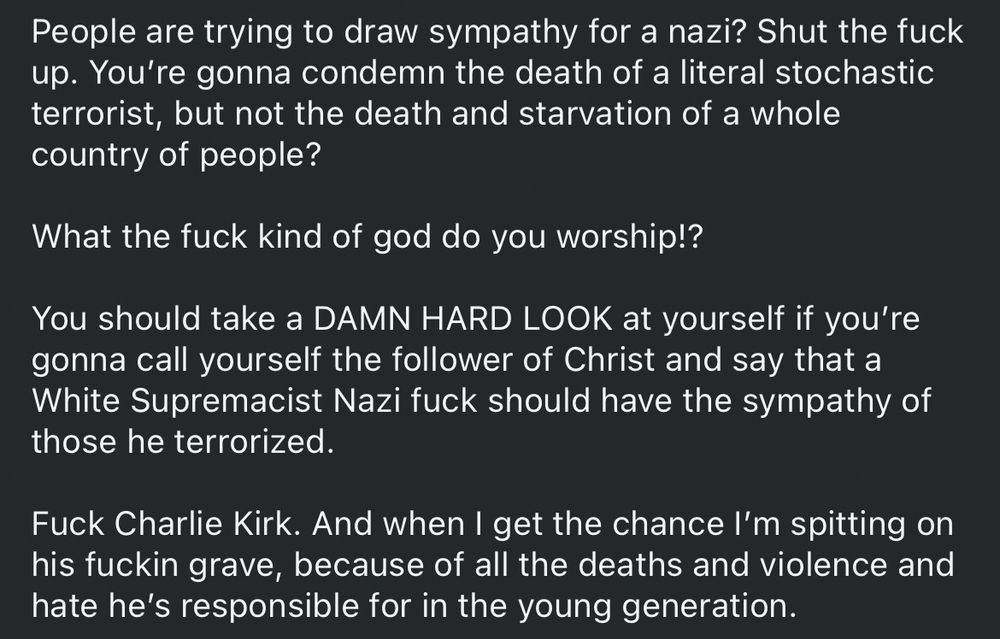Click the word "yourself" after "LOOK at"

click(723, 318)
